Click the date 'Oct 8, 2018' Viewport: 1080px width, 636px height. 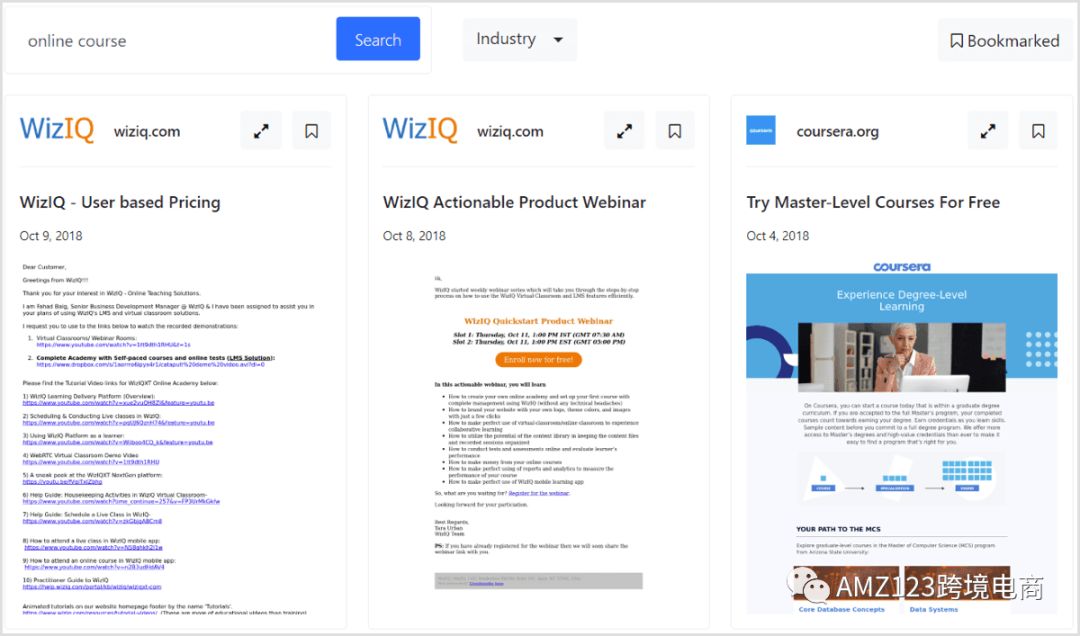point(414,236)
